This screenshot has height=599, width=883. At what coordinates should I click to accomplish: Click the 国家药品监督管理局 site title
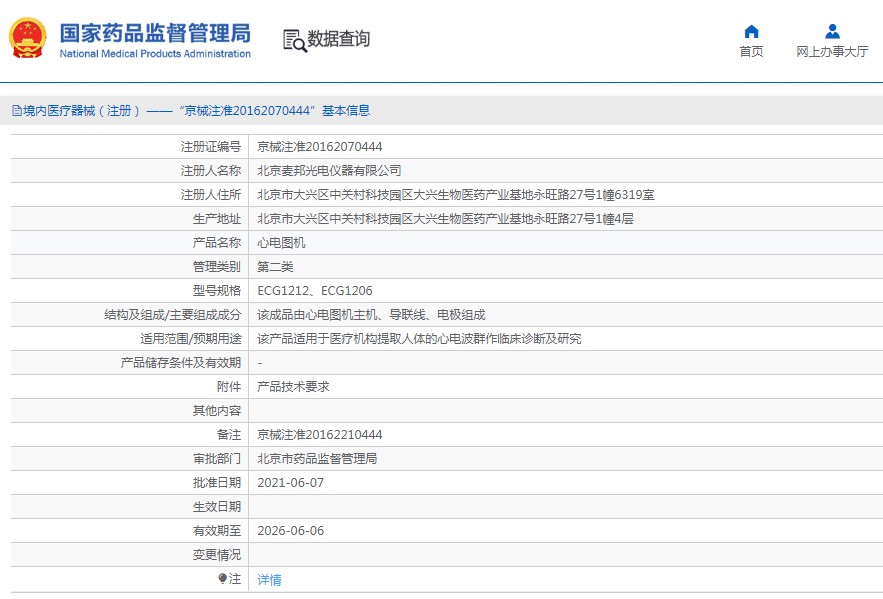click(x=155, y=32)
